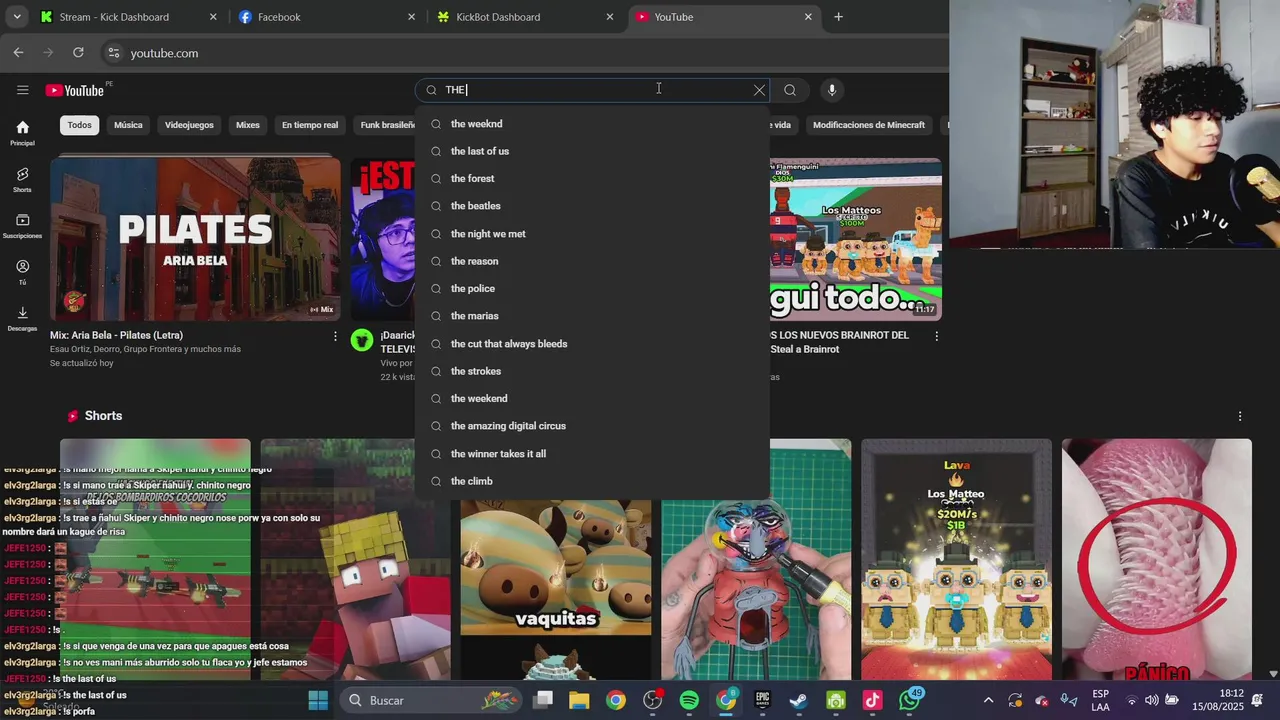Screen dimensions: 1280x720
Task: Choose 'the winner takes it all'
Action: pos(592,454)
